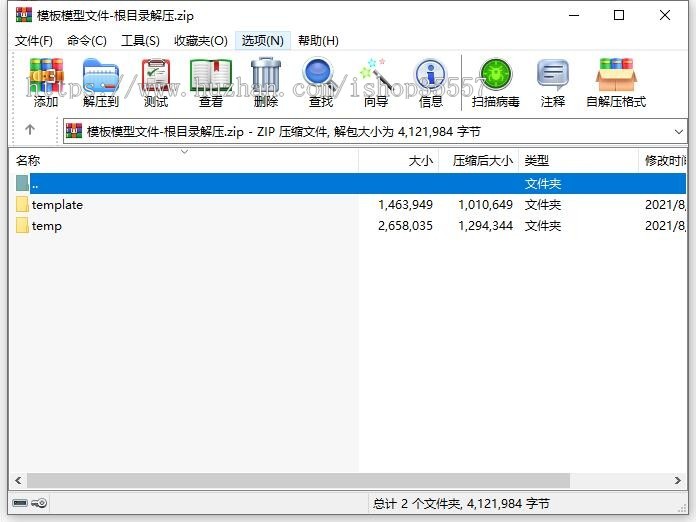Sort by 修改时间 column header
This screenshot has height=522, width=696.
pos(663,161)
